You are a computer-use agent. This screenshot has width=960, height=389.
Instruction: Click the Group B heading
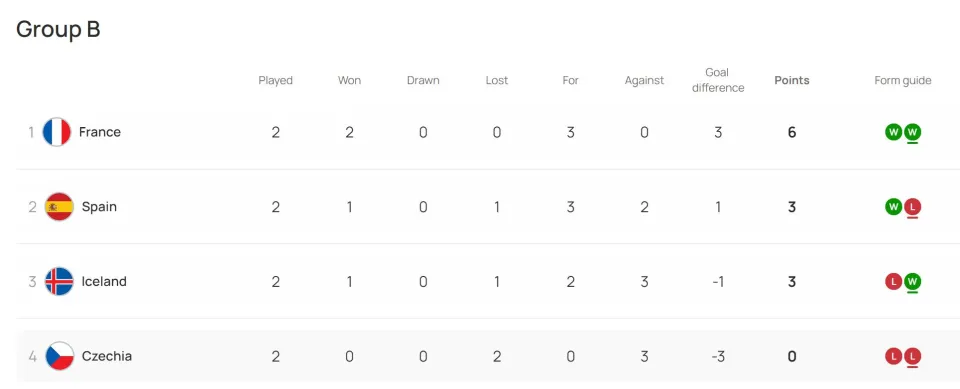58,29
